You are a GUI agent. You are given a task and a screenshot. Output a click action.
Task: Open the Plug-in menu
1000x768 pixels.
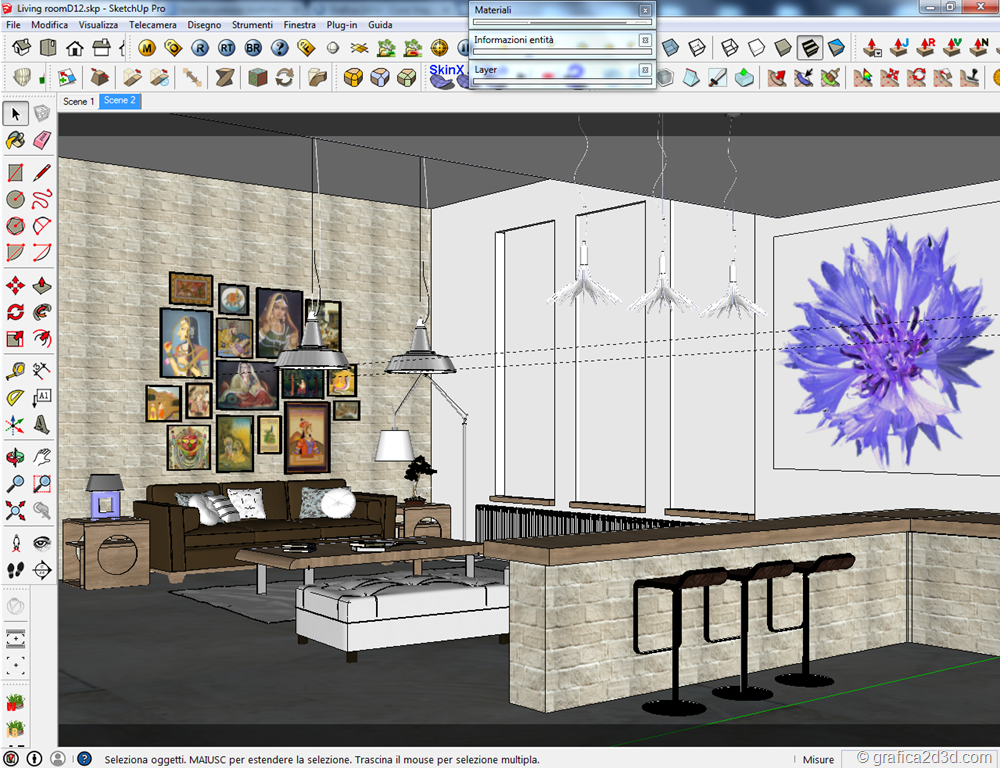point(342,24)
